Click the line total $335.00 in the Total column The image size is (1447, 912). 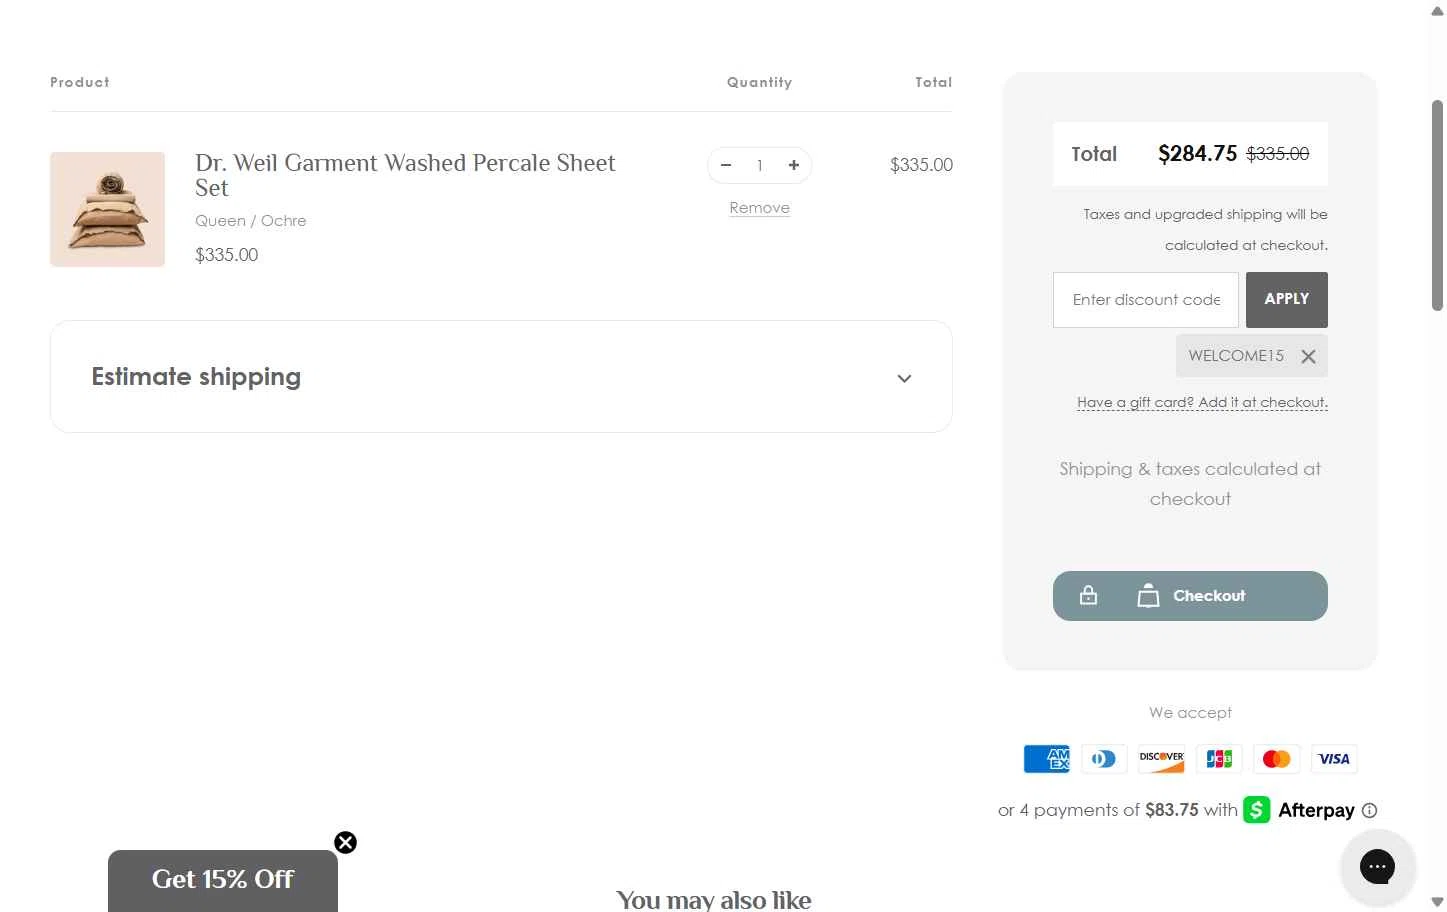[921, 165]
